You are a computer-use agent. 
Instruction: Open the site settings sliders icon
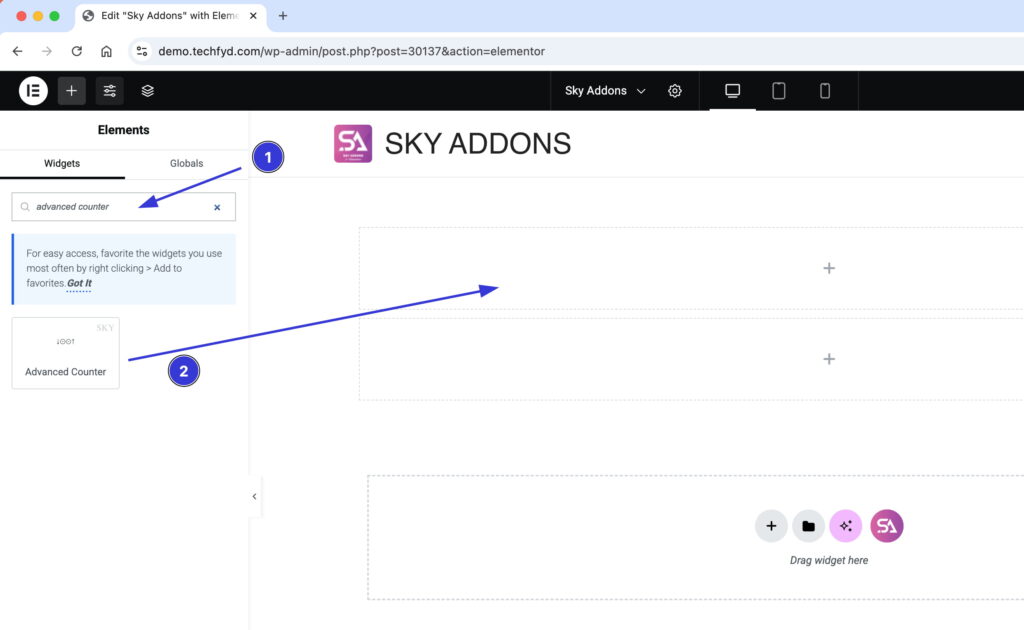110,91
